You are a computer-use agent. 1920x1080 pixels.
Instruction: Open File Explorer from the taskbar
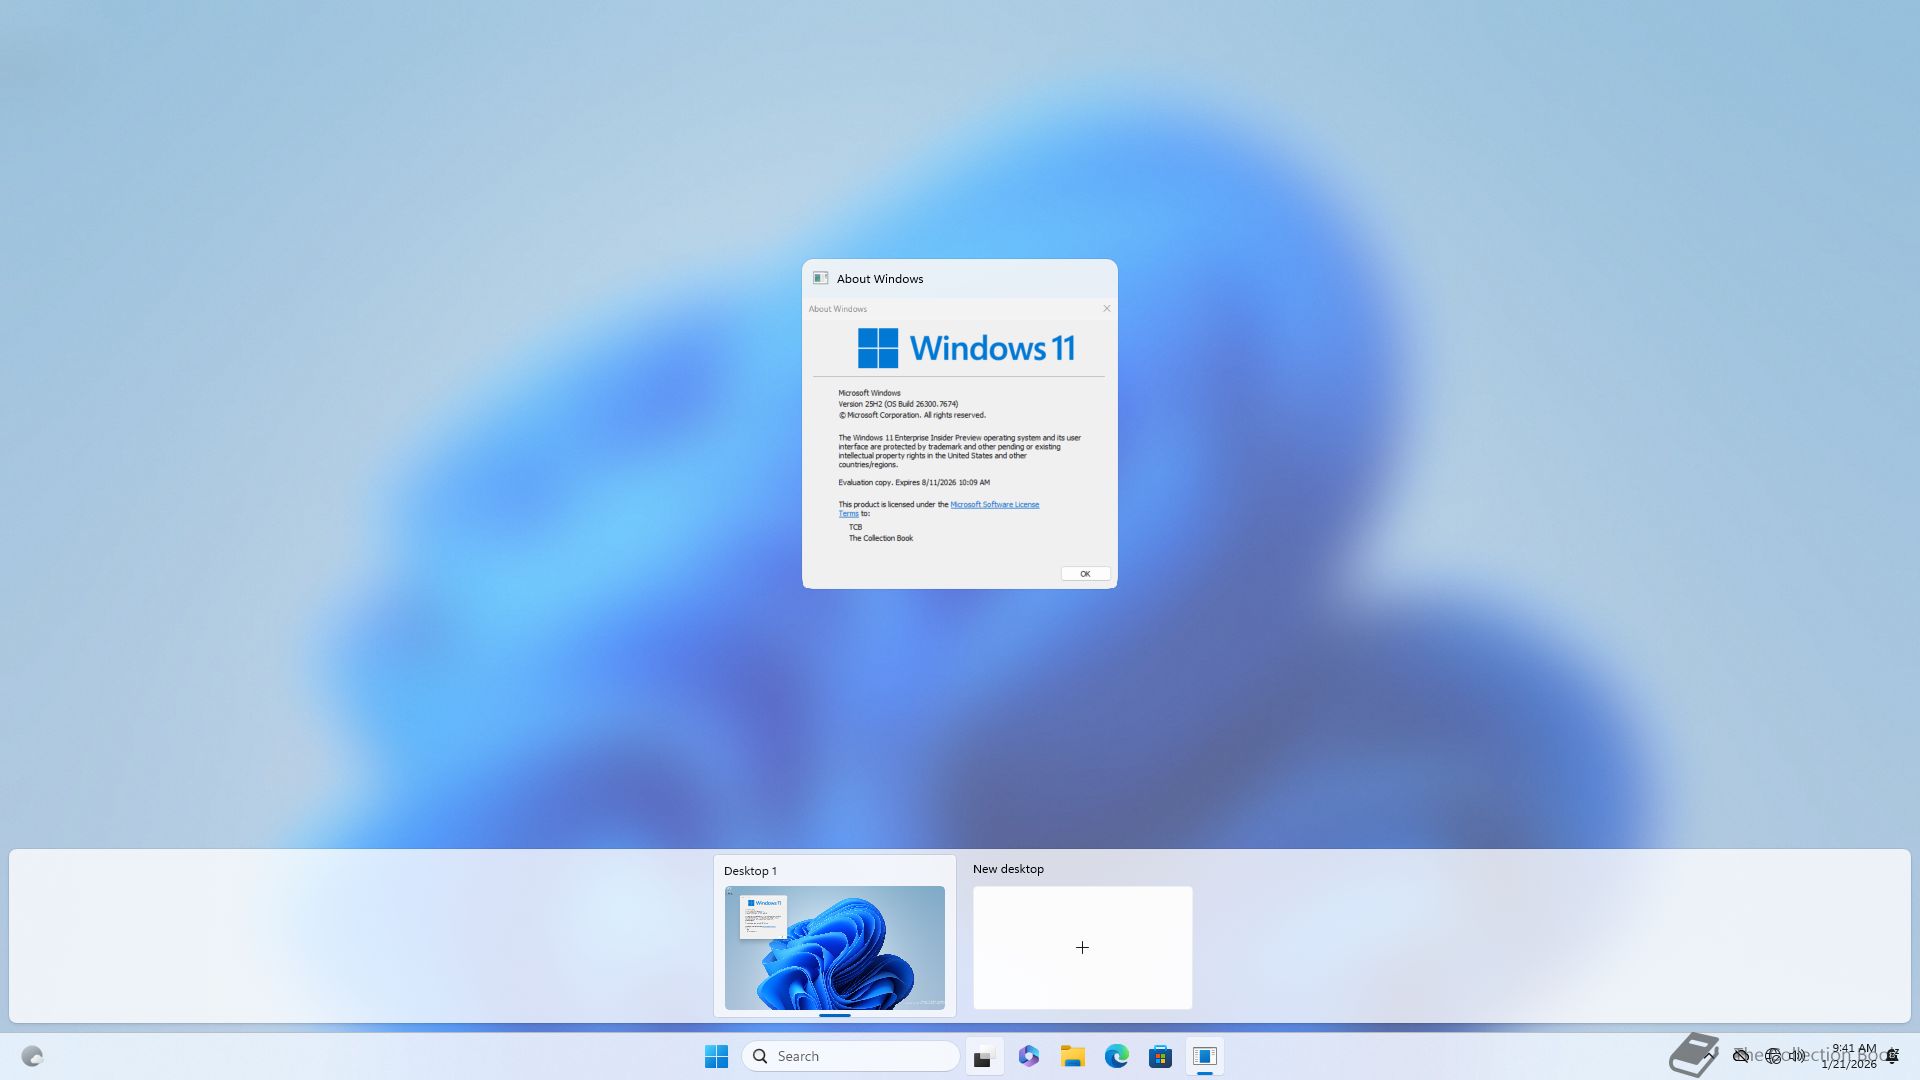pos(1072,1056)
